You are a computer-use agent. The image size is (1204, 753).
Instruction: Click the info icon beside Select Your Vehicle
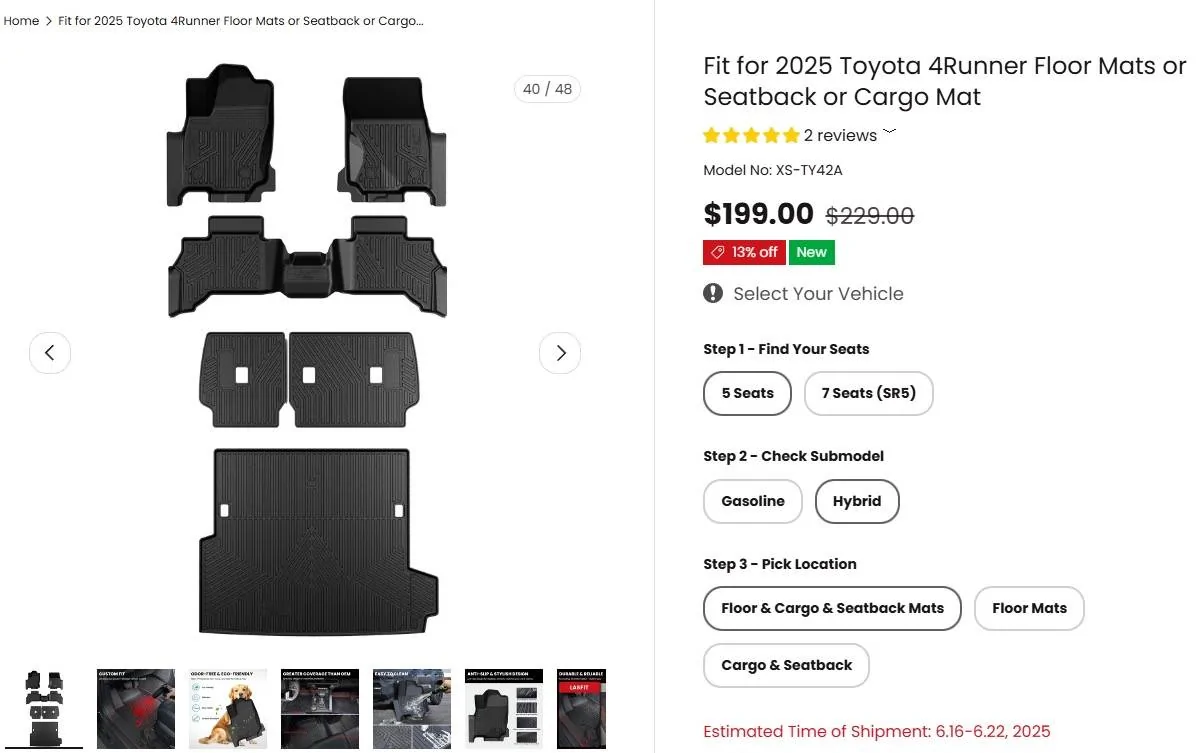coord(712,293)
